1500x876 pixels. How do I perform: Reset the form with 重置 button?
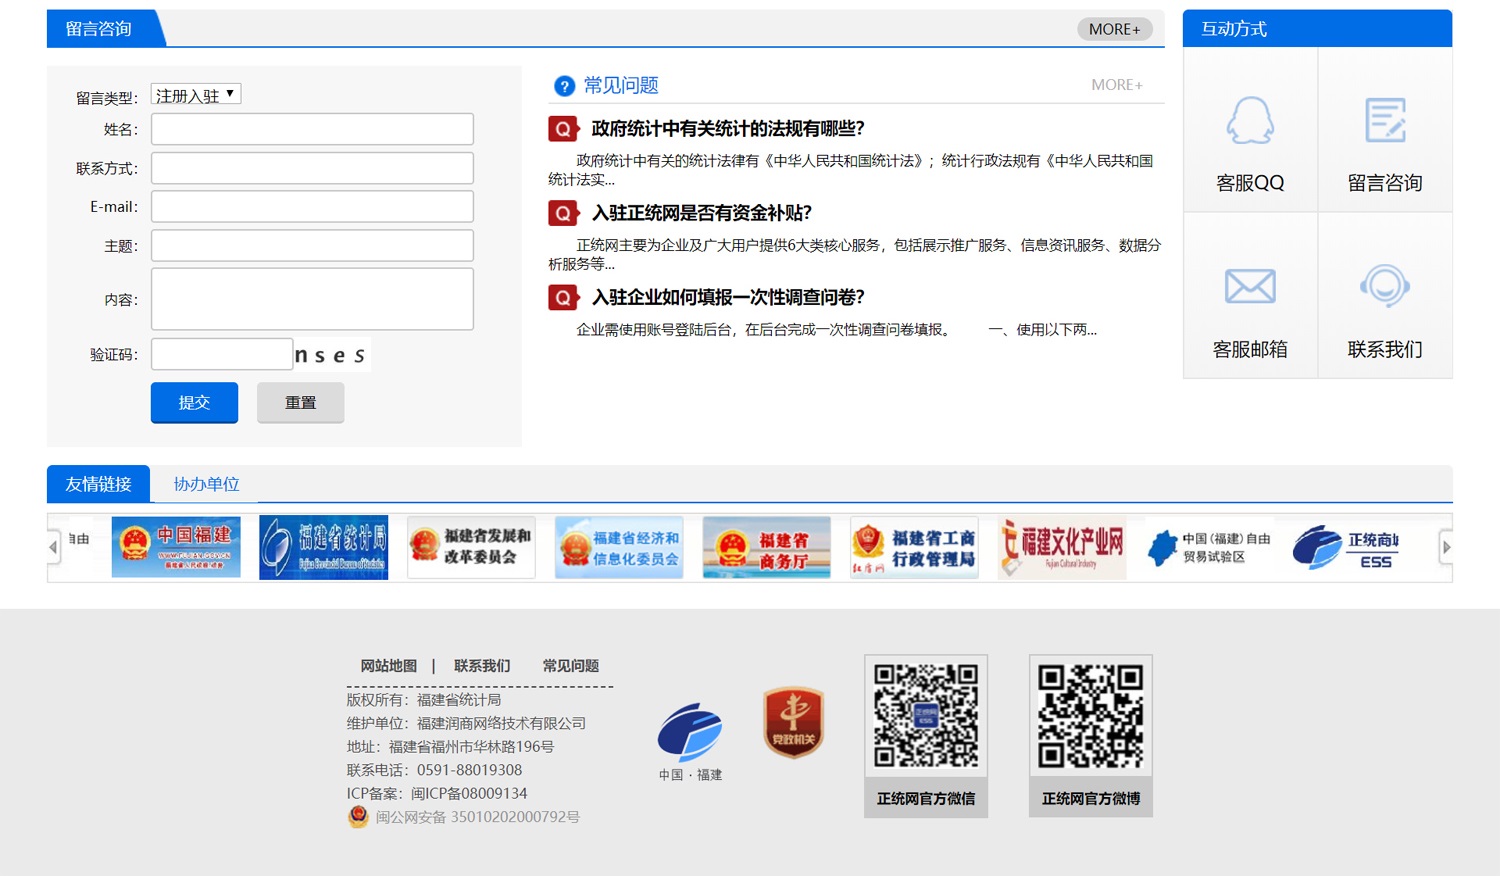pos(300,402)
